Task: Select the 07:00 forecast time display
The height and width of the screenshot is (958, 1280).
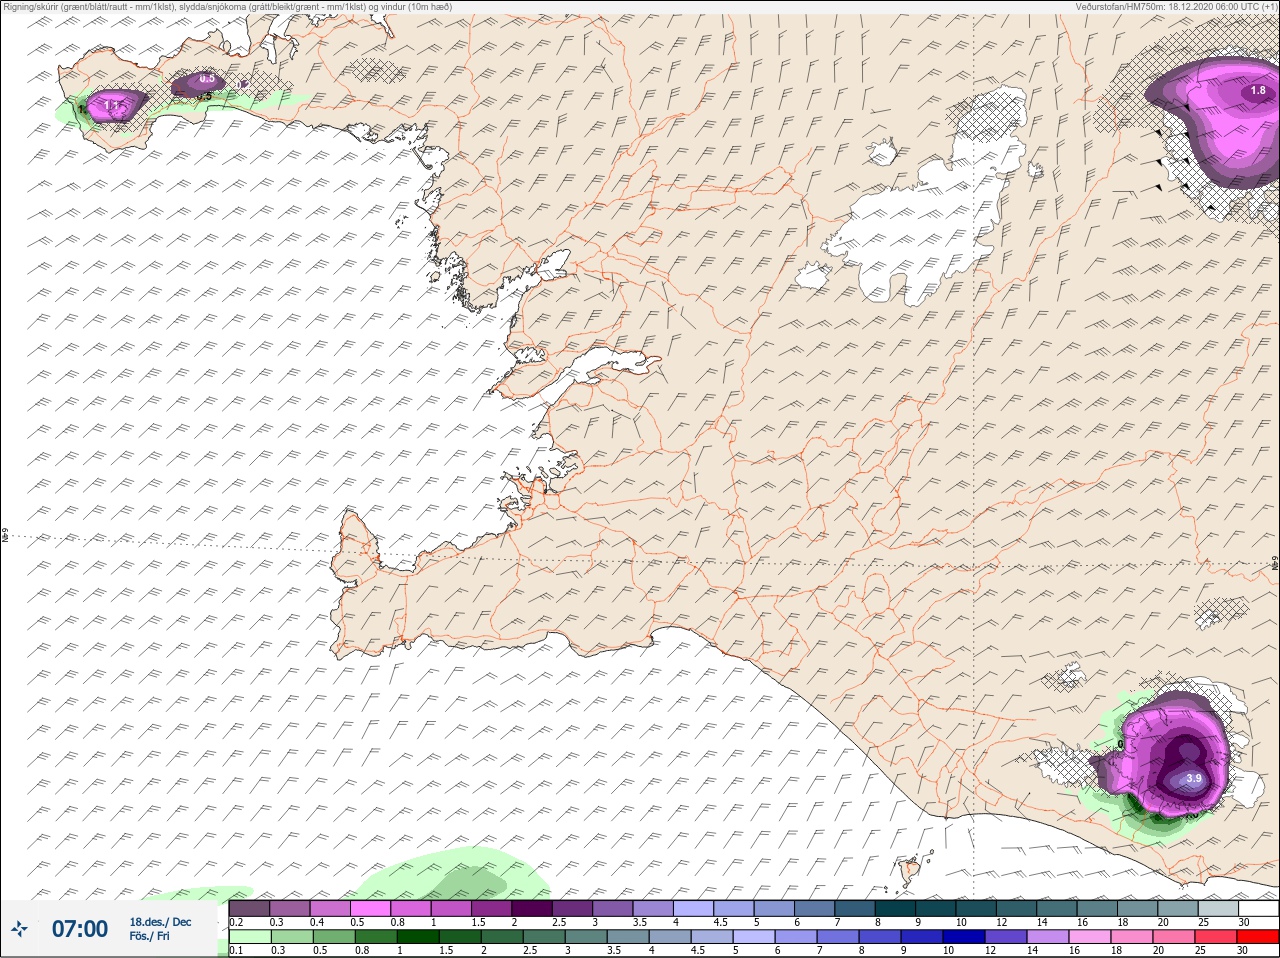Action: [x=80, y=929]
